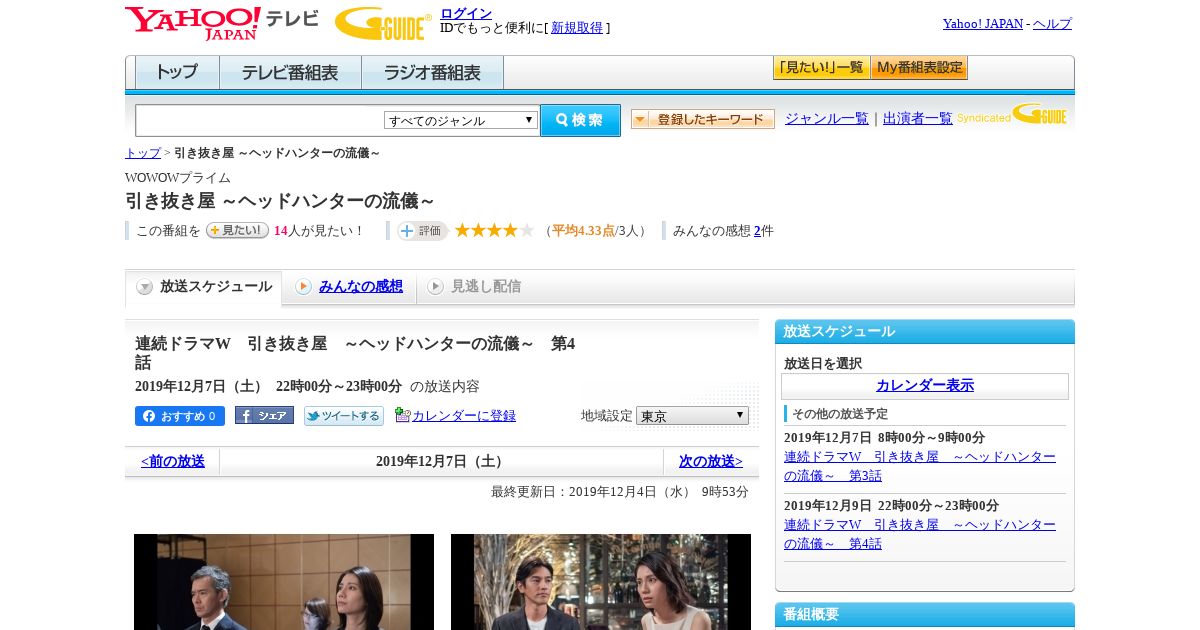Open the ジャンル一覧 link
Viewport: 1200px width, 630px height.
827,118
